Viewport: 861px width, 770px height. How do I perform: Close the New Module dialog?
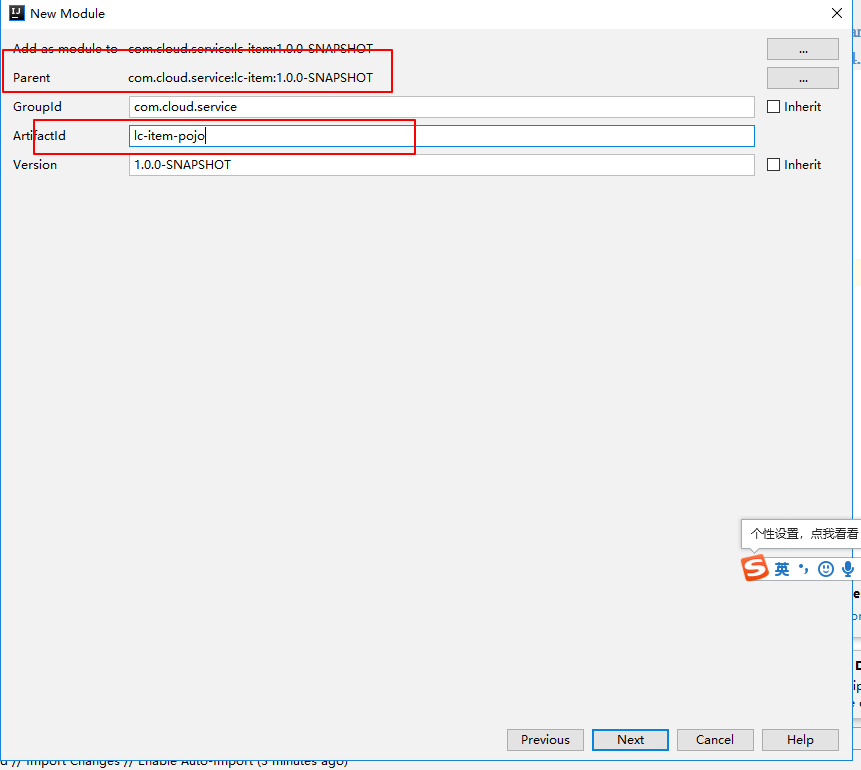[x=837, y=13]
